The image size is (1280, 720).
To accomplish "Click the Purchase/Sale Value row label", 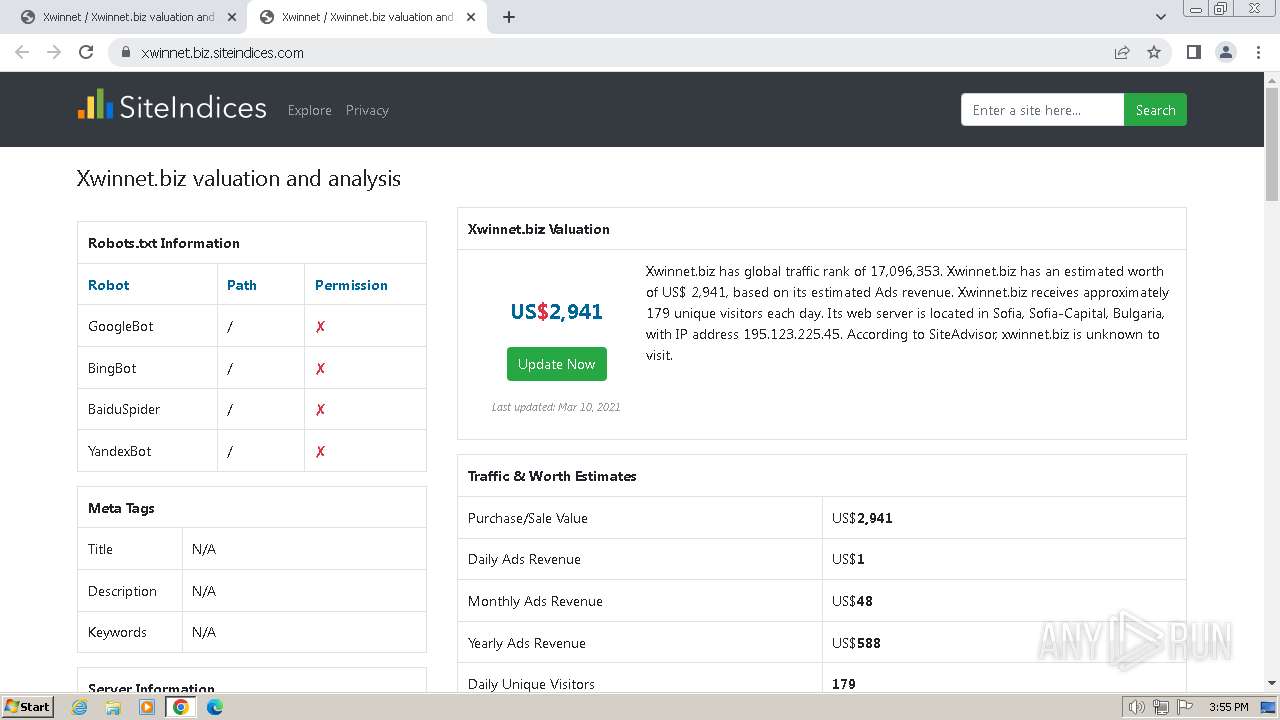I will point(528,518).
